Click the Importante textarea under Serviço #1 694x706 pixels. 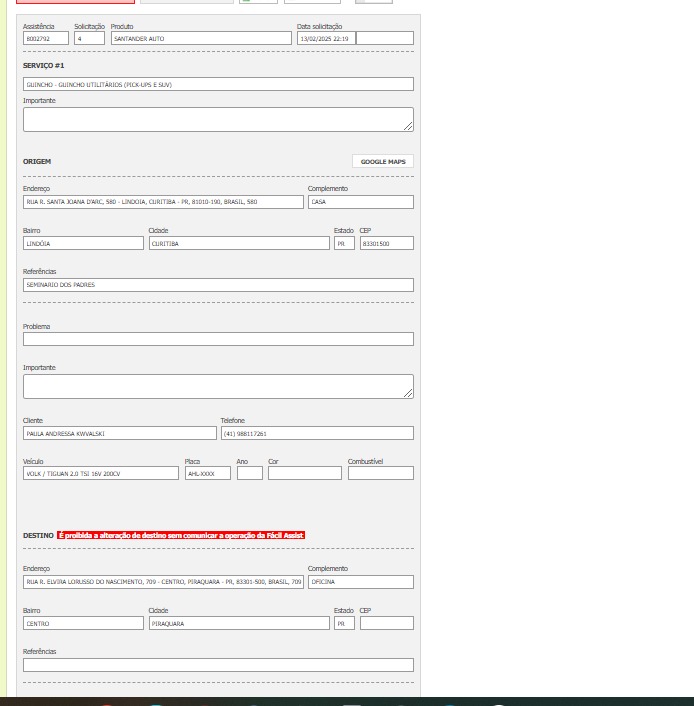218,119
